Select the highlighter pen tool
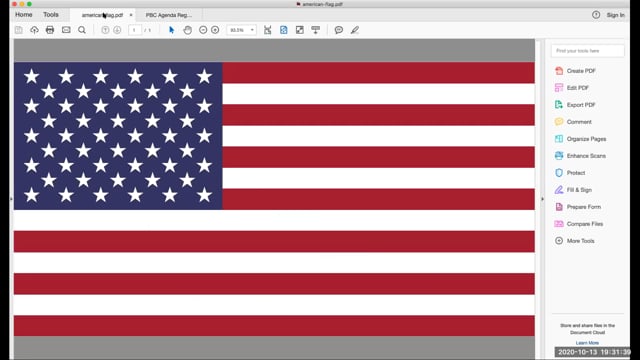This screenshot has height=360, width=640. point(355,30)
